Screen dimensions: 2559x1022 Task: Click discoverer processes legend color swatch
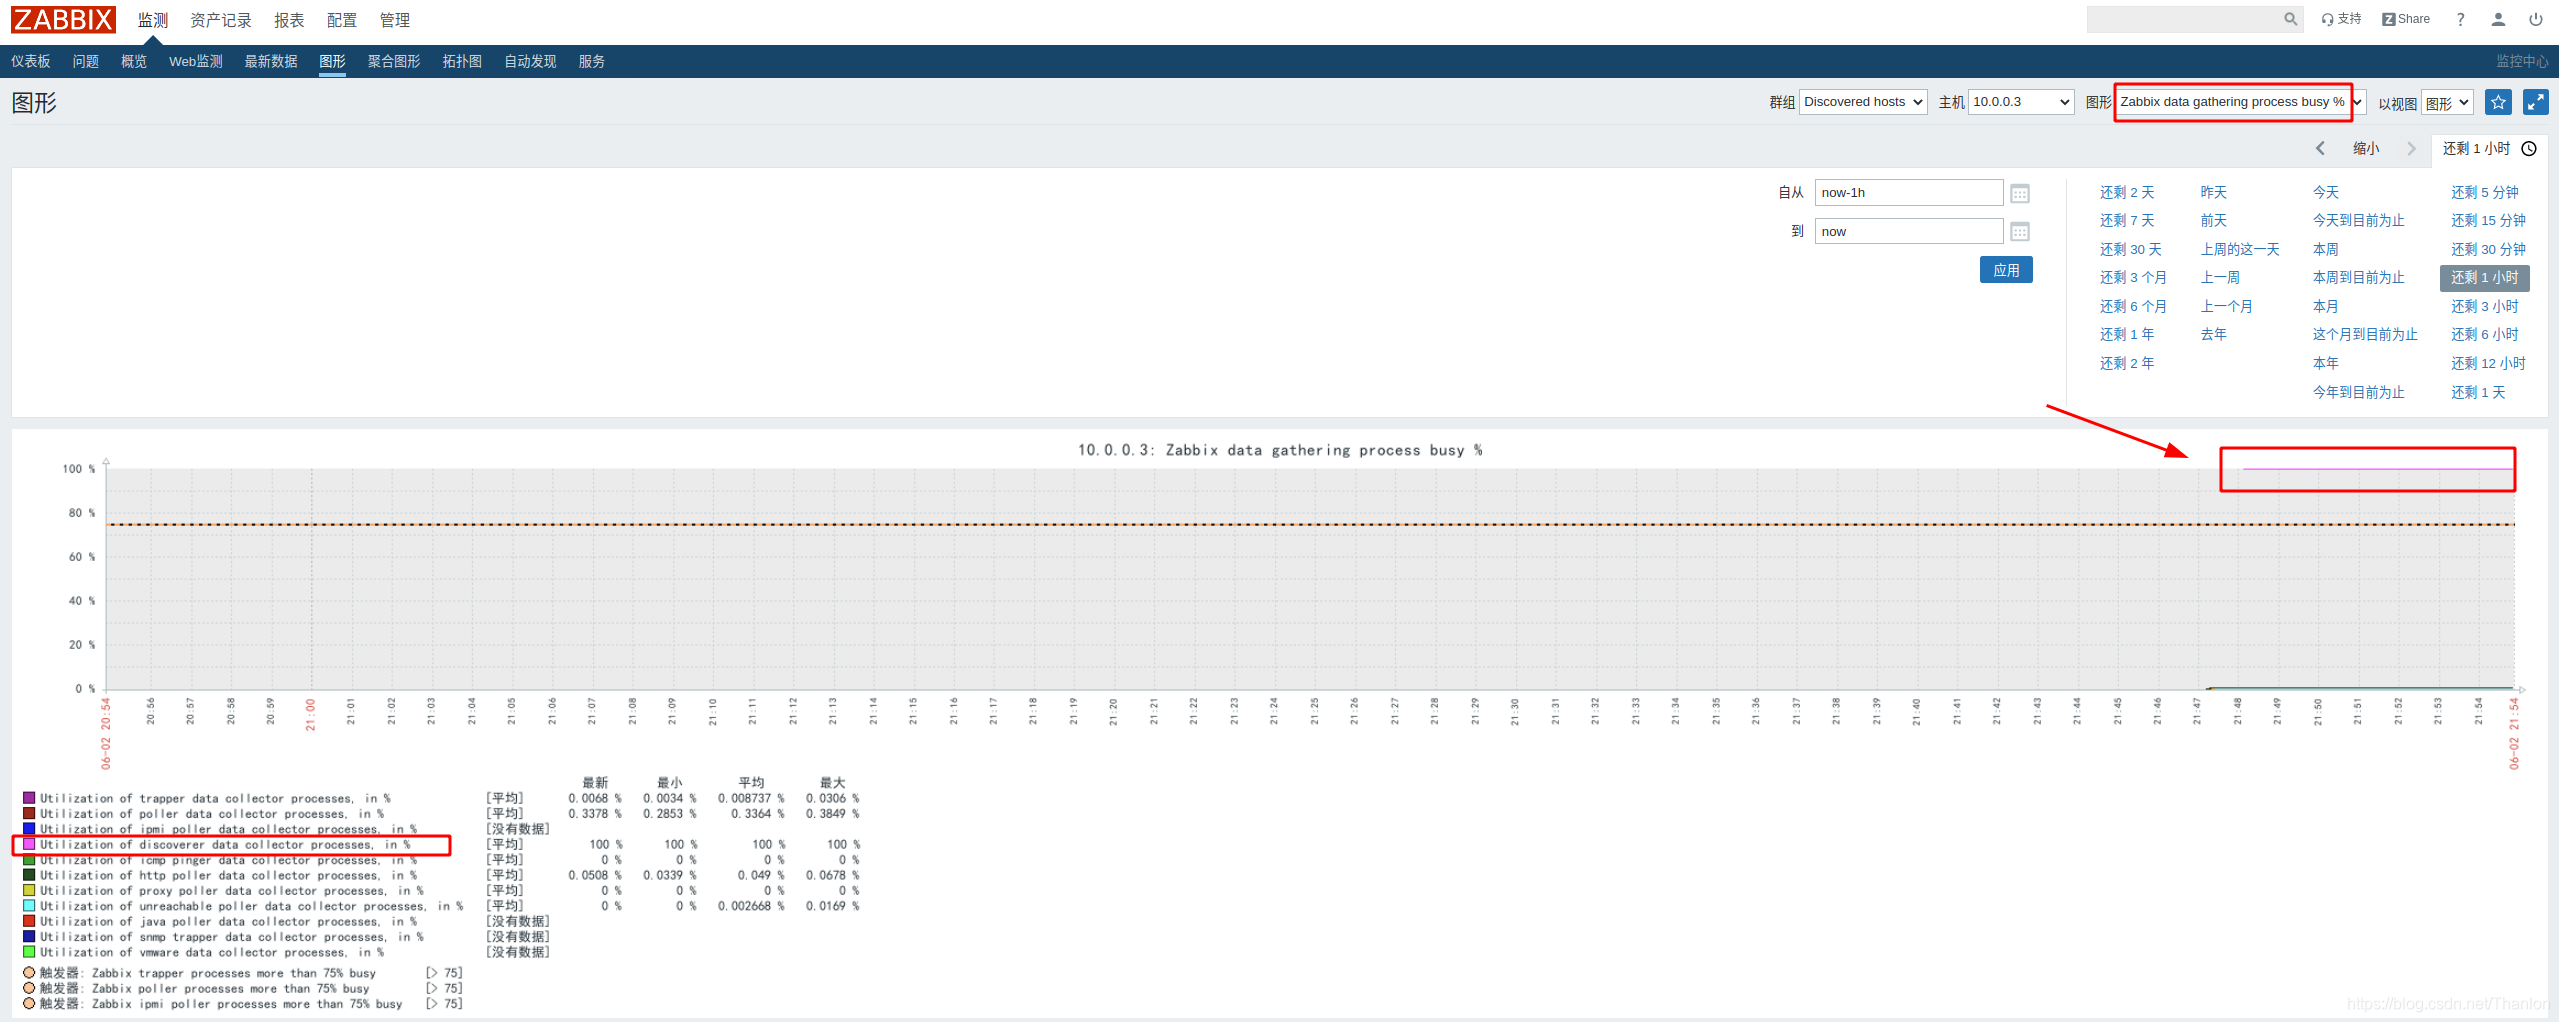(29, 844)
